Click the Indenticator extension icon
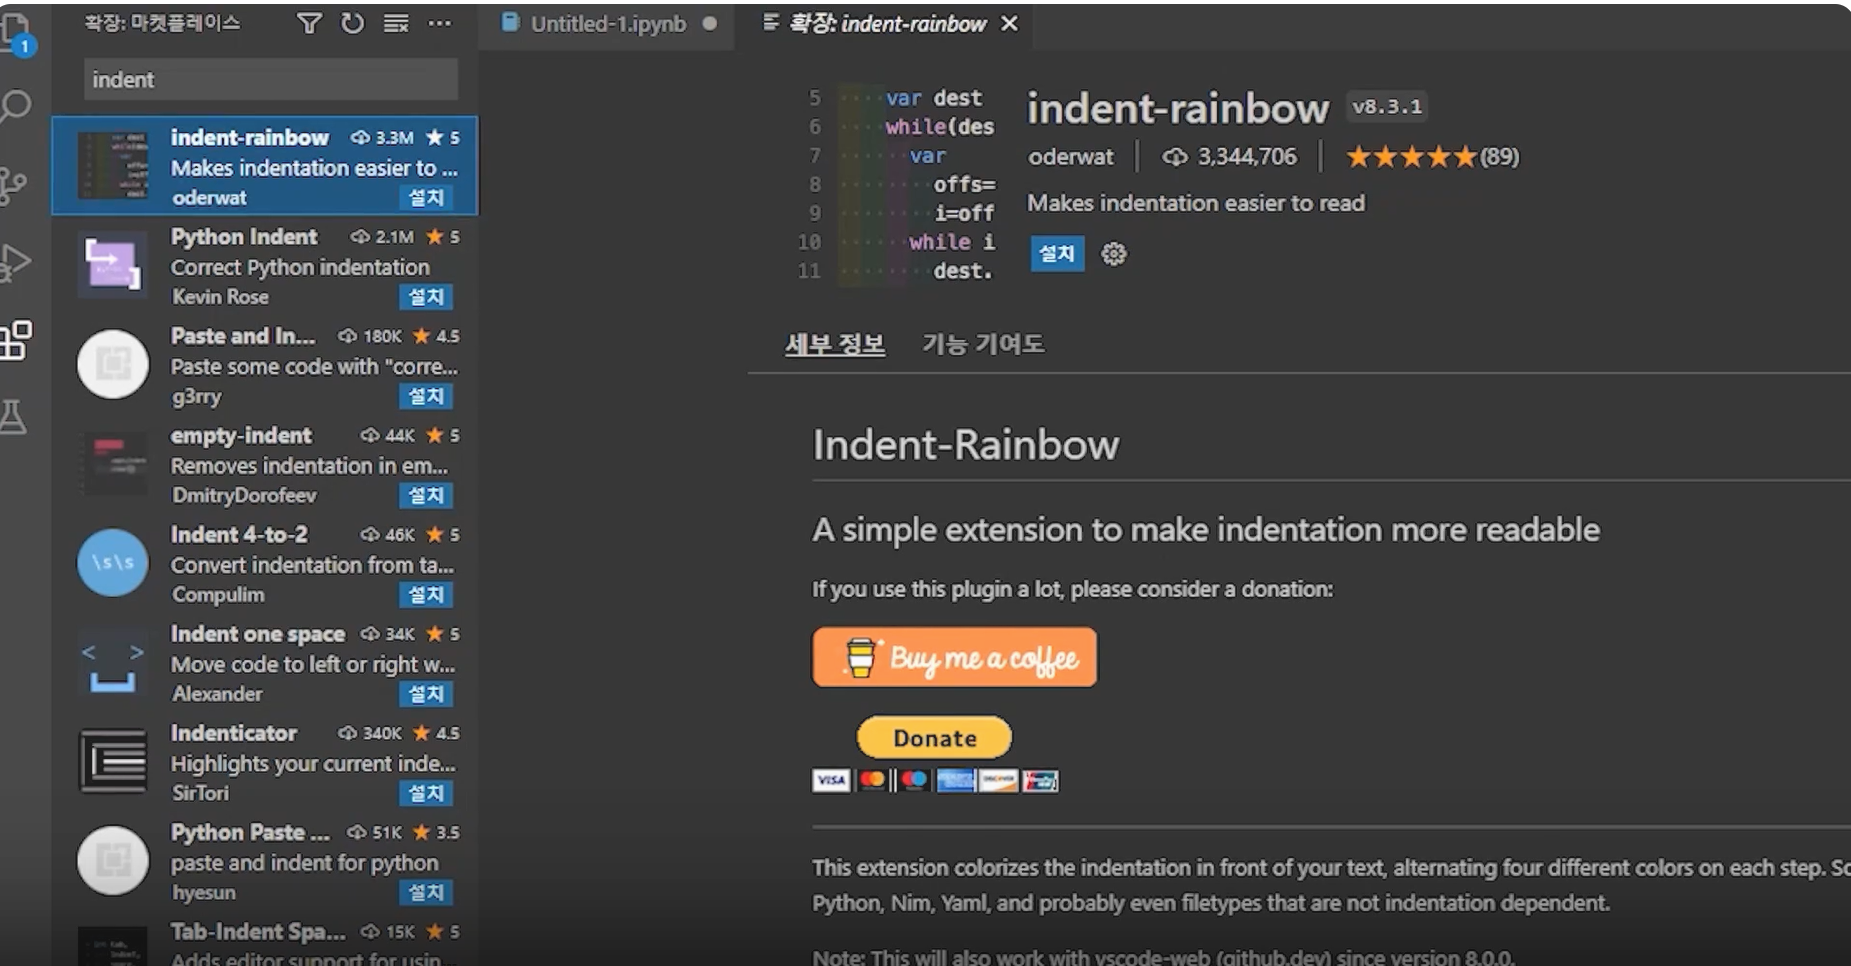 click(112, 761)
